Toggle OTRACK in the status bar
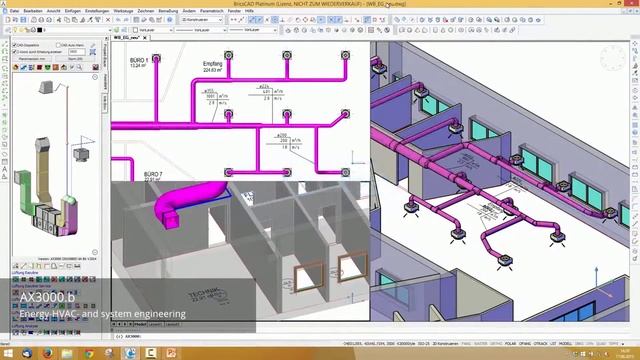This screenshot has width=640, height=360. [x=540, y=344]
